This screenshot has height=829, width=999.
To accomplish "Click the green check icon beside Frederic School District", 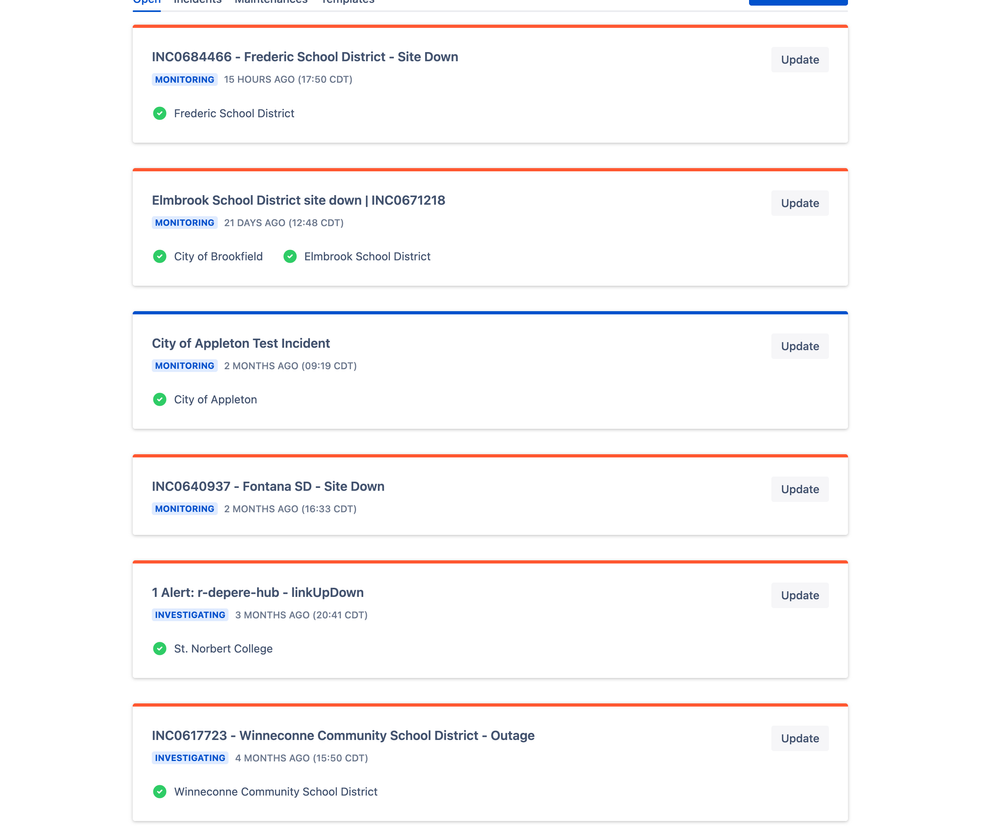I will pyautogui.click(x=160, y=114).
